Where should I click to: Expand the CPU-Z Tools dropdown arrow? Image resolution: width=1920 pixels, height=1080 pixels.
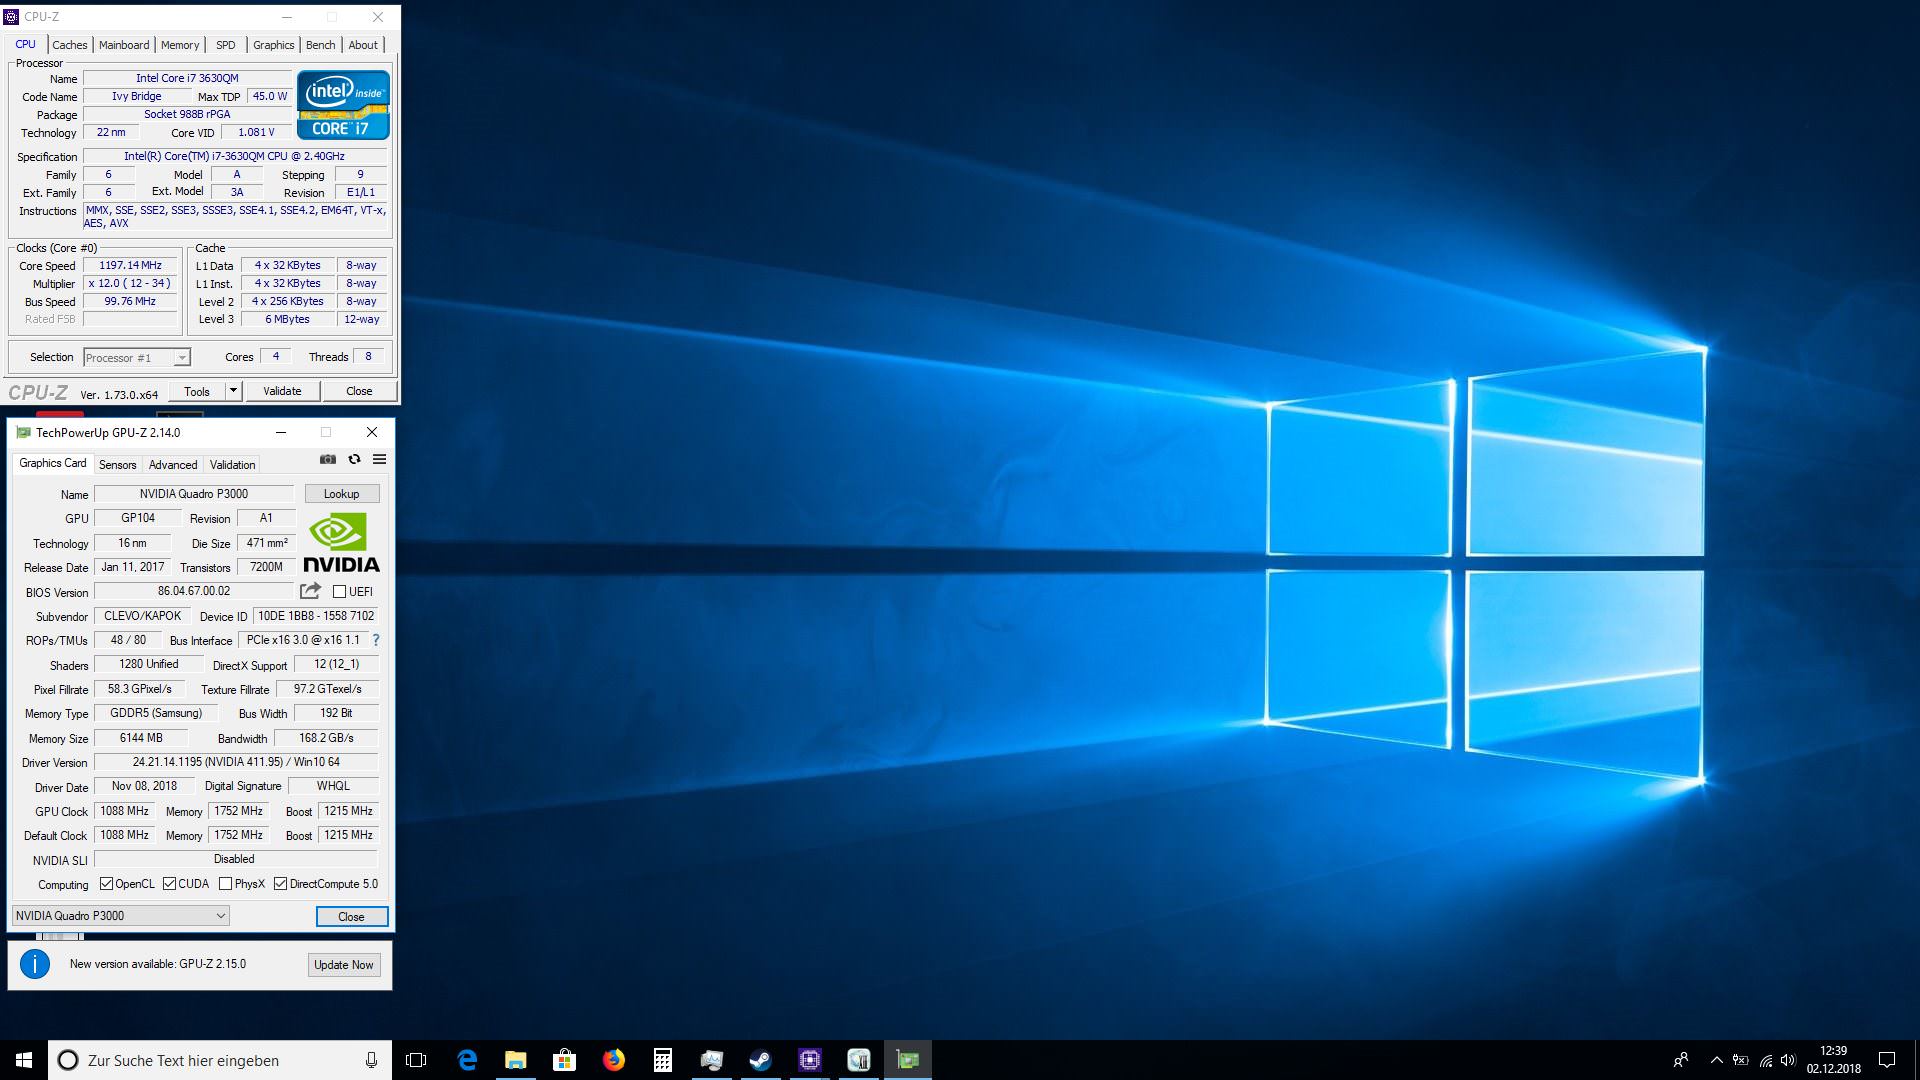click(233, 391)
